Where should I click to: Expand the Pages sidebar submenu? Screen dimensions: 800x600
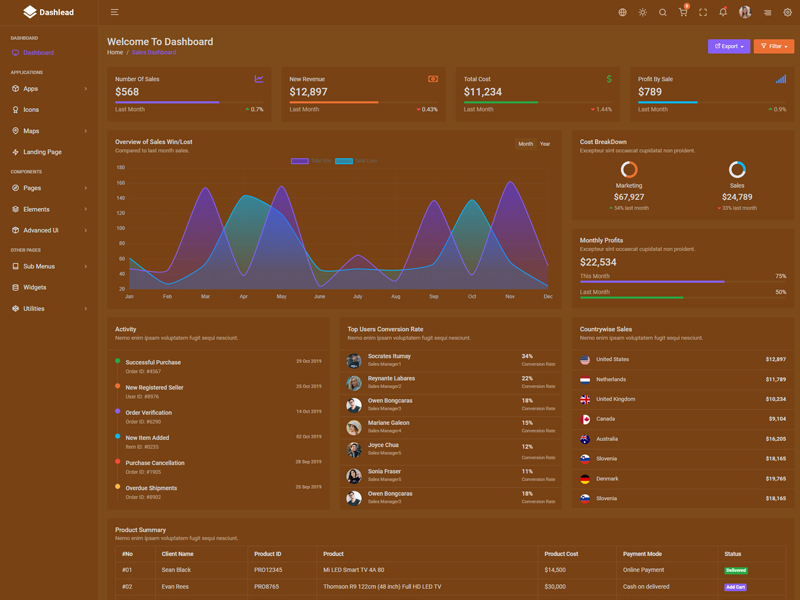pyautogui.click(x=49, y=188)
